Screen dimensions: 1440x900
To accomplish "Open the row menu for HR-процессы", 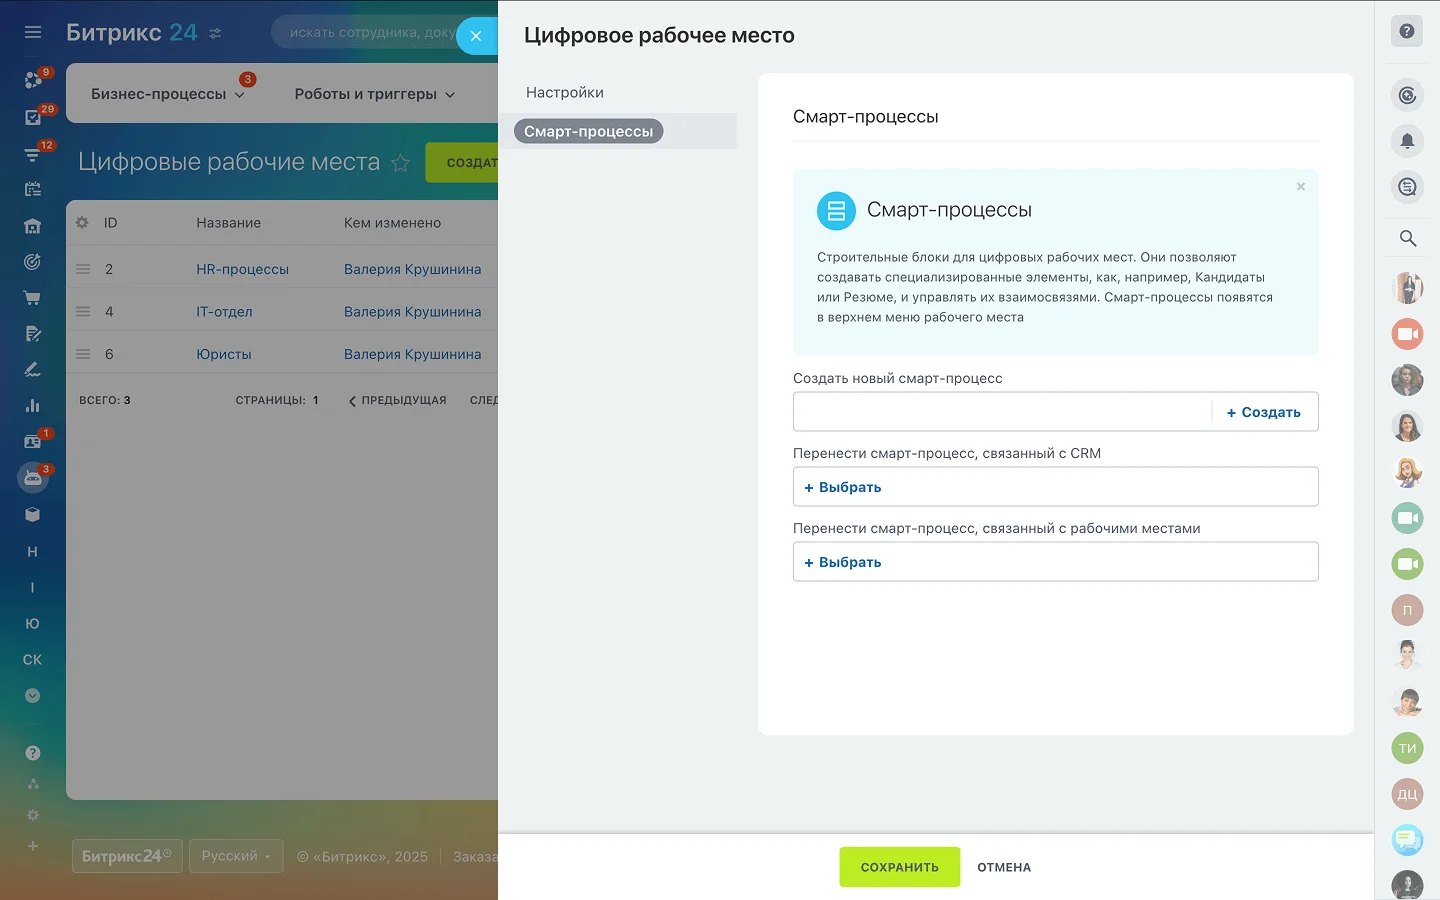I will pyautogui.click(x=83, y=269).
